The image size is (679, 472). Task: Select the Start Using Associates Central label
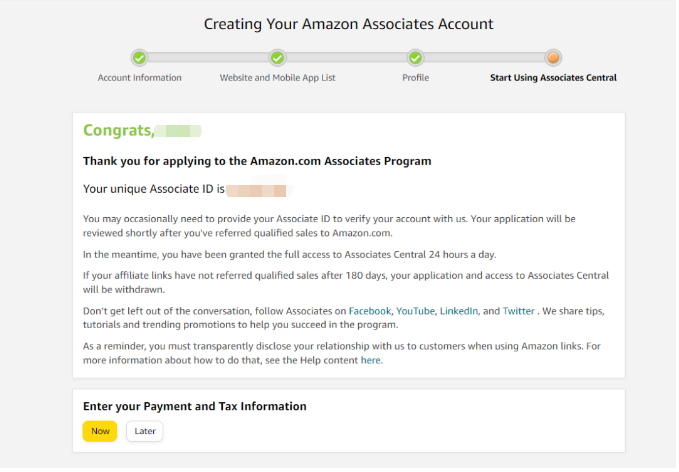point(553,78)
